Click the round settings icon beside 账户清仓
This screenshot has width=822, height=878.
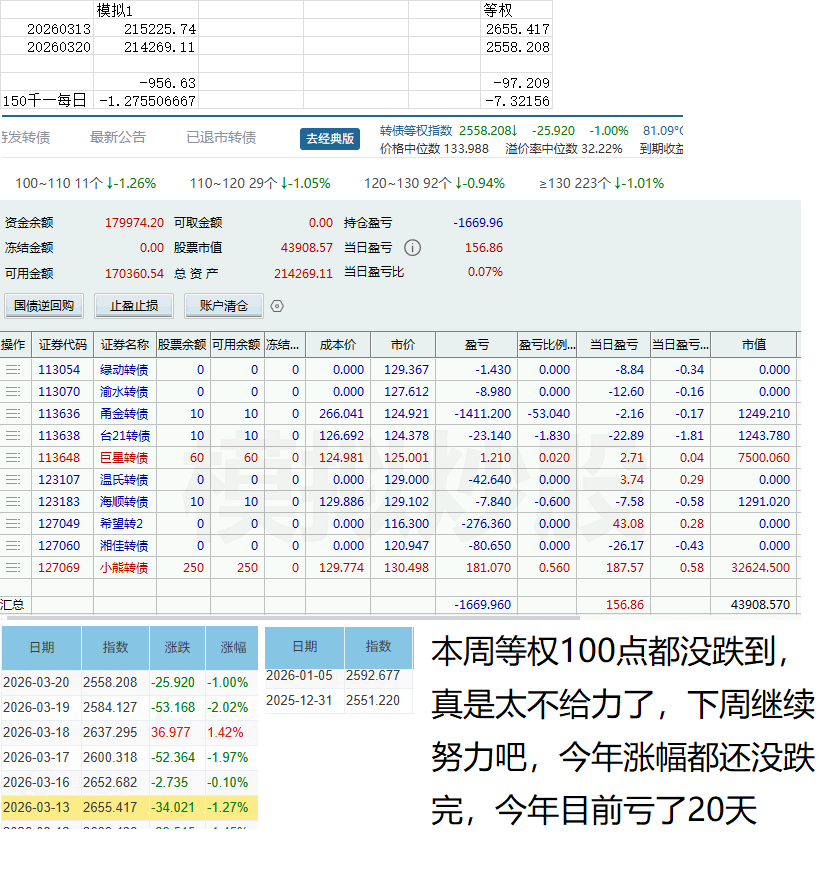[x=277, y=307]
